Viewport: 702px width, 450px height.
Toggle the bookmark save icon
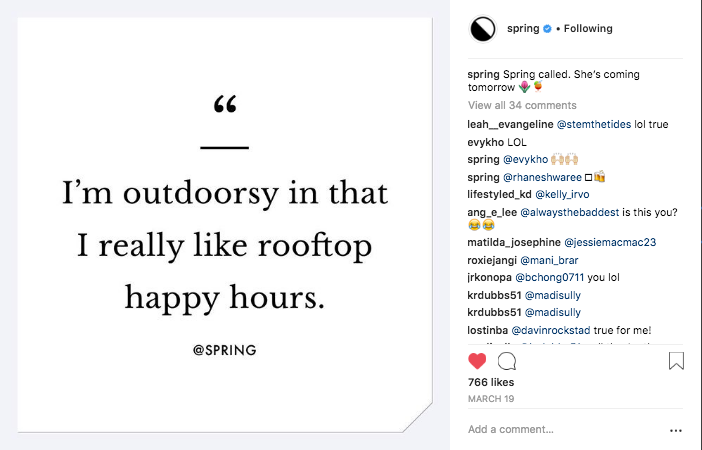coord(676,361)
